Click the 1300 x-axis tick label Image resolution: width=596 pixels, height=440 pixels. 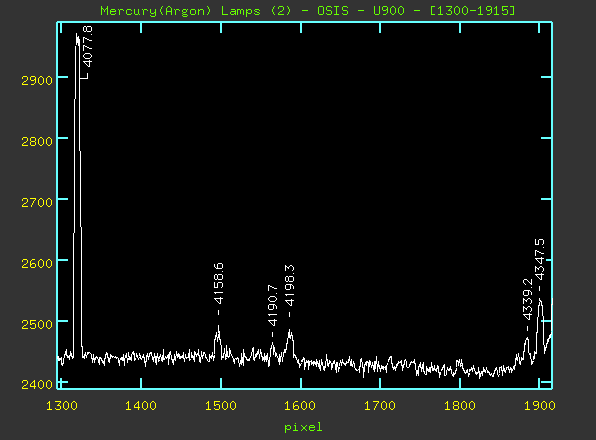(x=62, y=406)
